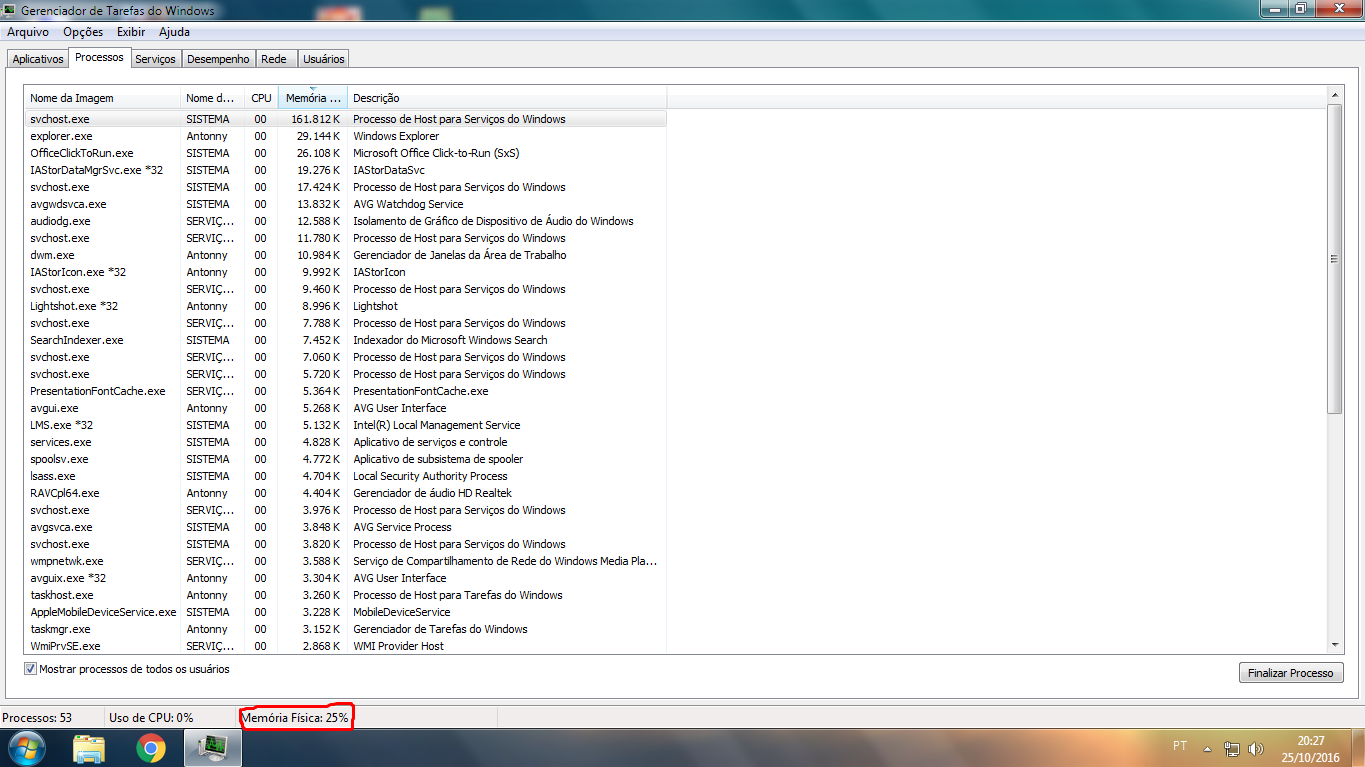This screenshot has height=767, width=1365.
Task: Select IAStorDataMgrSvc.exe *32 row
Action: tap(345, 170)
